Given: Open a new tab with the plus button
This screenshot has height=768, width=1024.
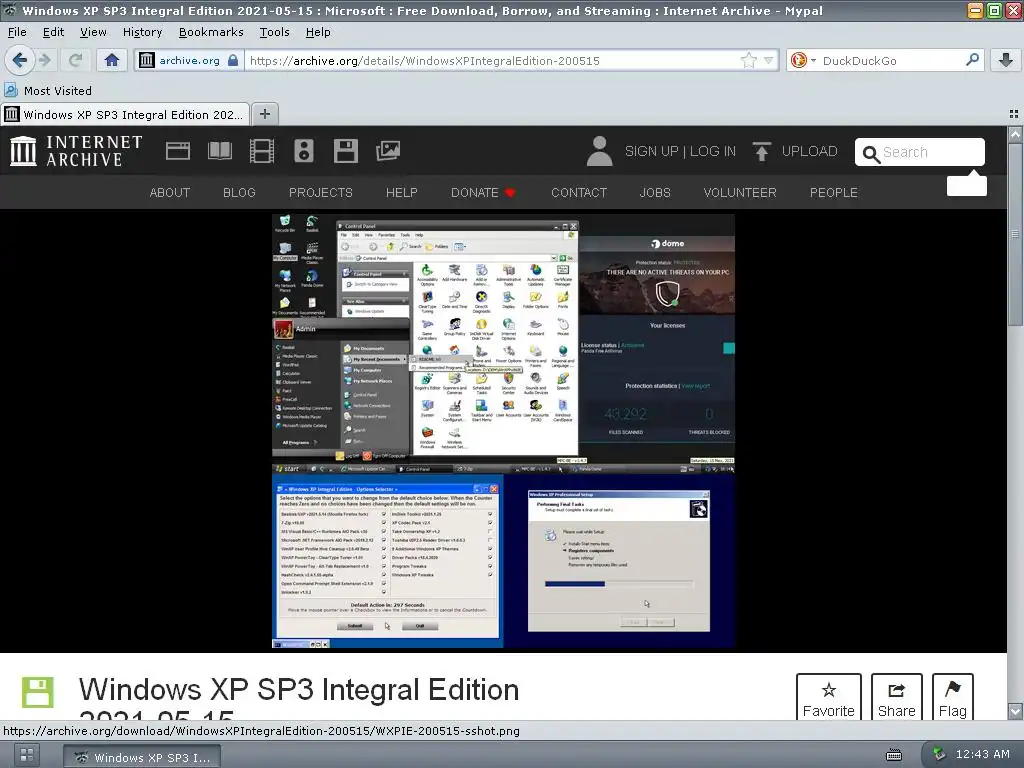Looking at the screenshot, I should tap(264, 114).
